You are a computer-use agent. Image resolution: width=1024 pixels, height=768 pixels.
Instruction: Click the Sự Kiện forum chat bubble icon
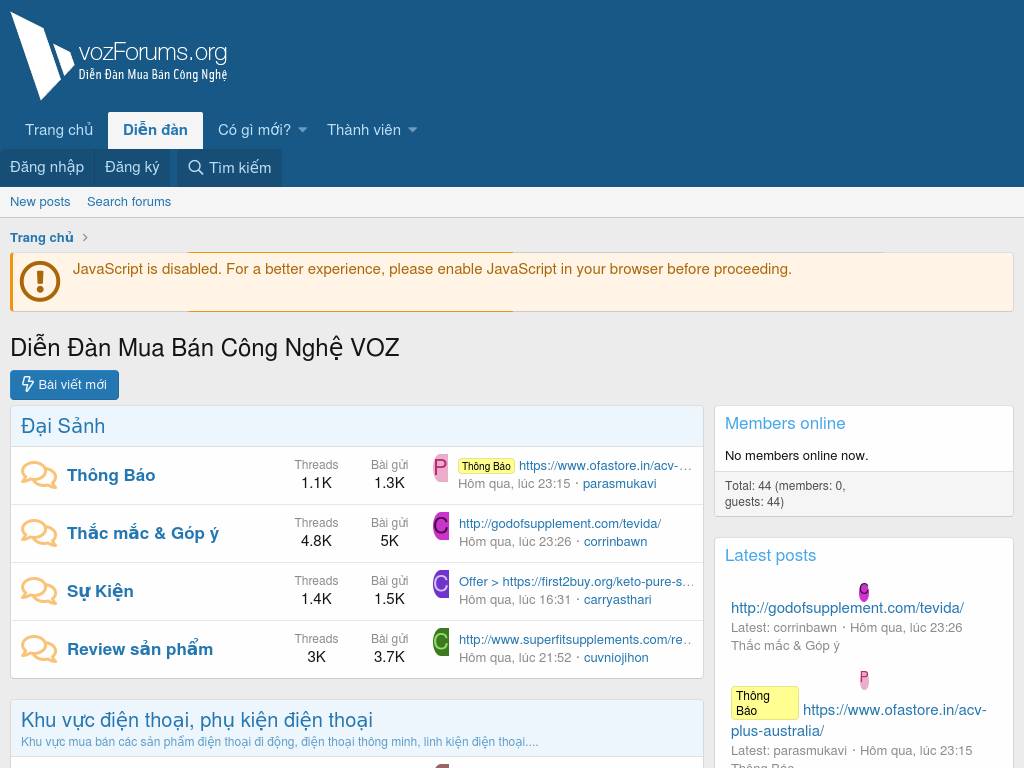(39, 591)
